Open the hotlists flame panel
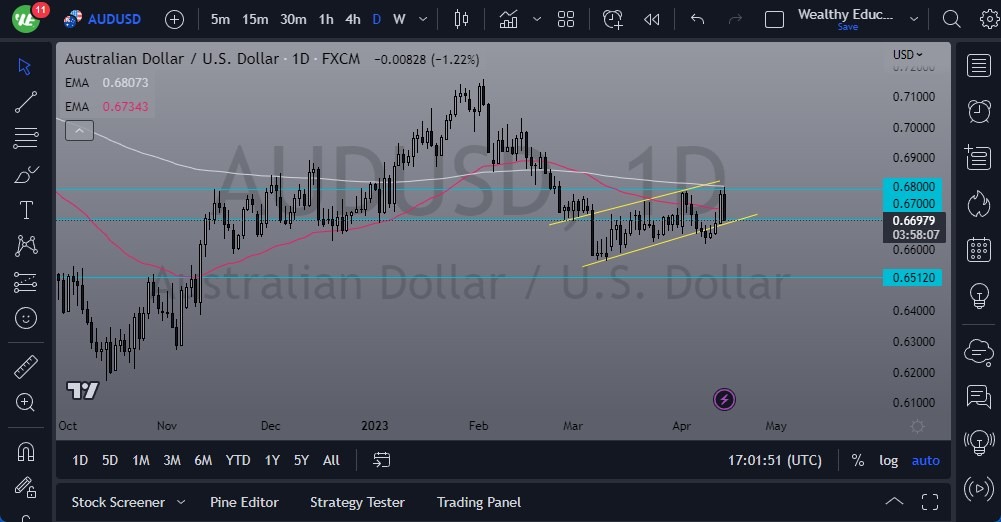 pyautogui.click(x=979, y=204)
